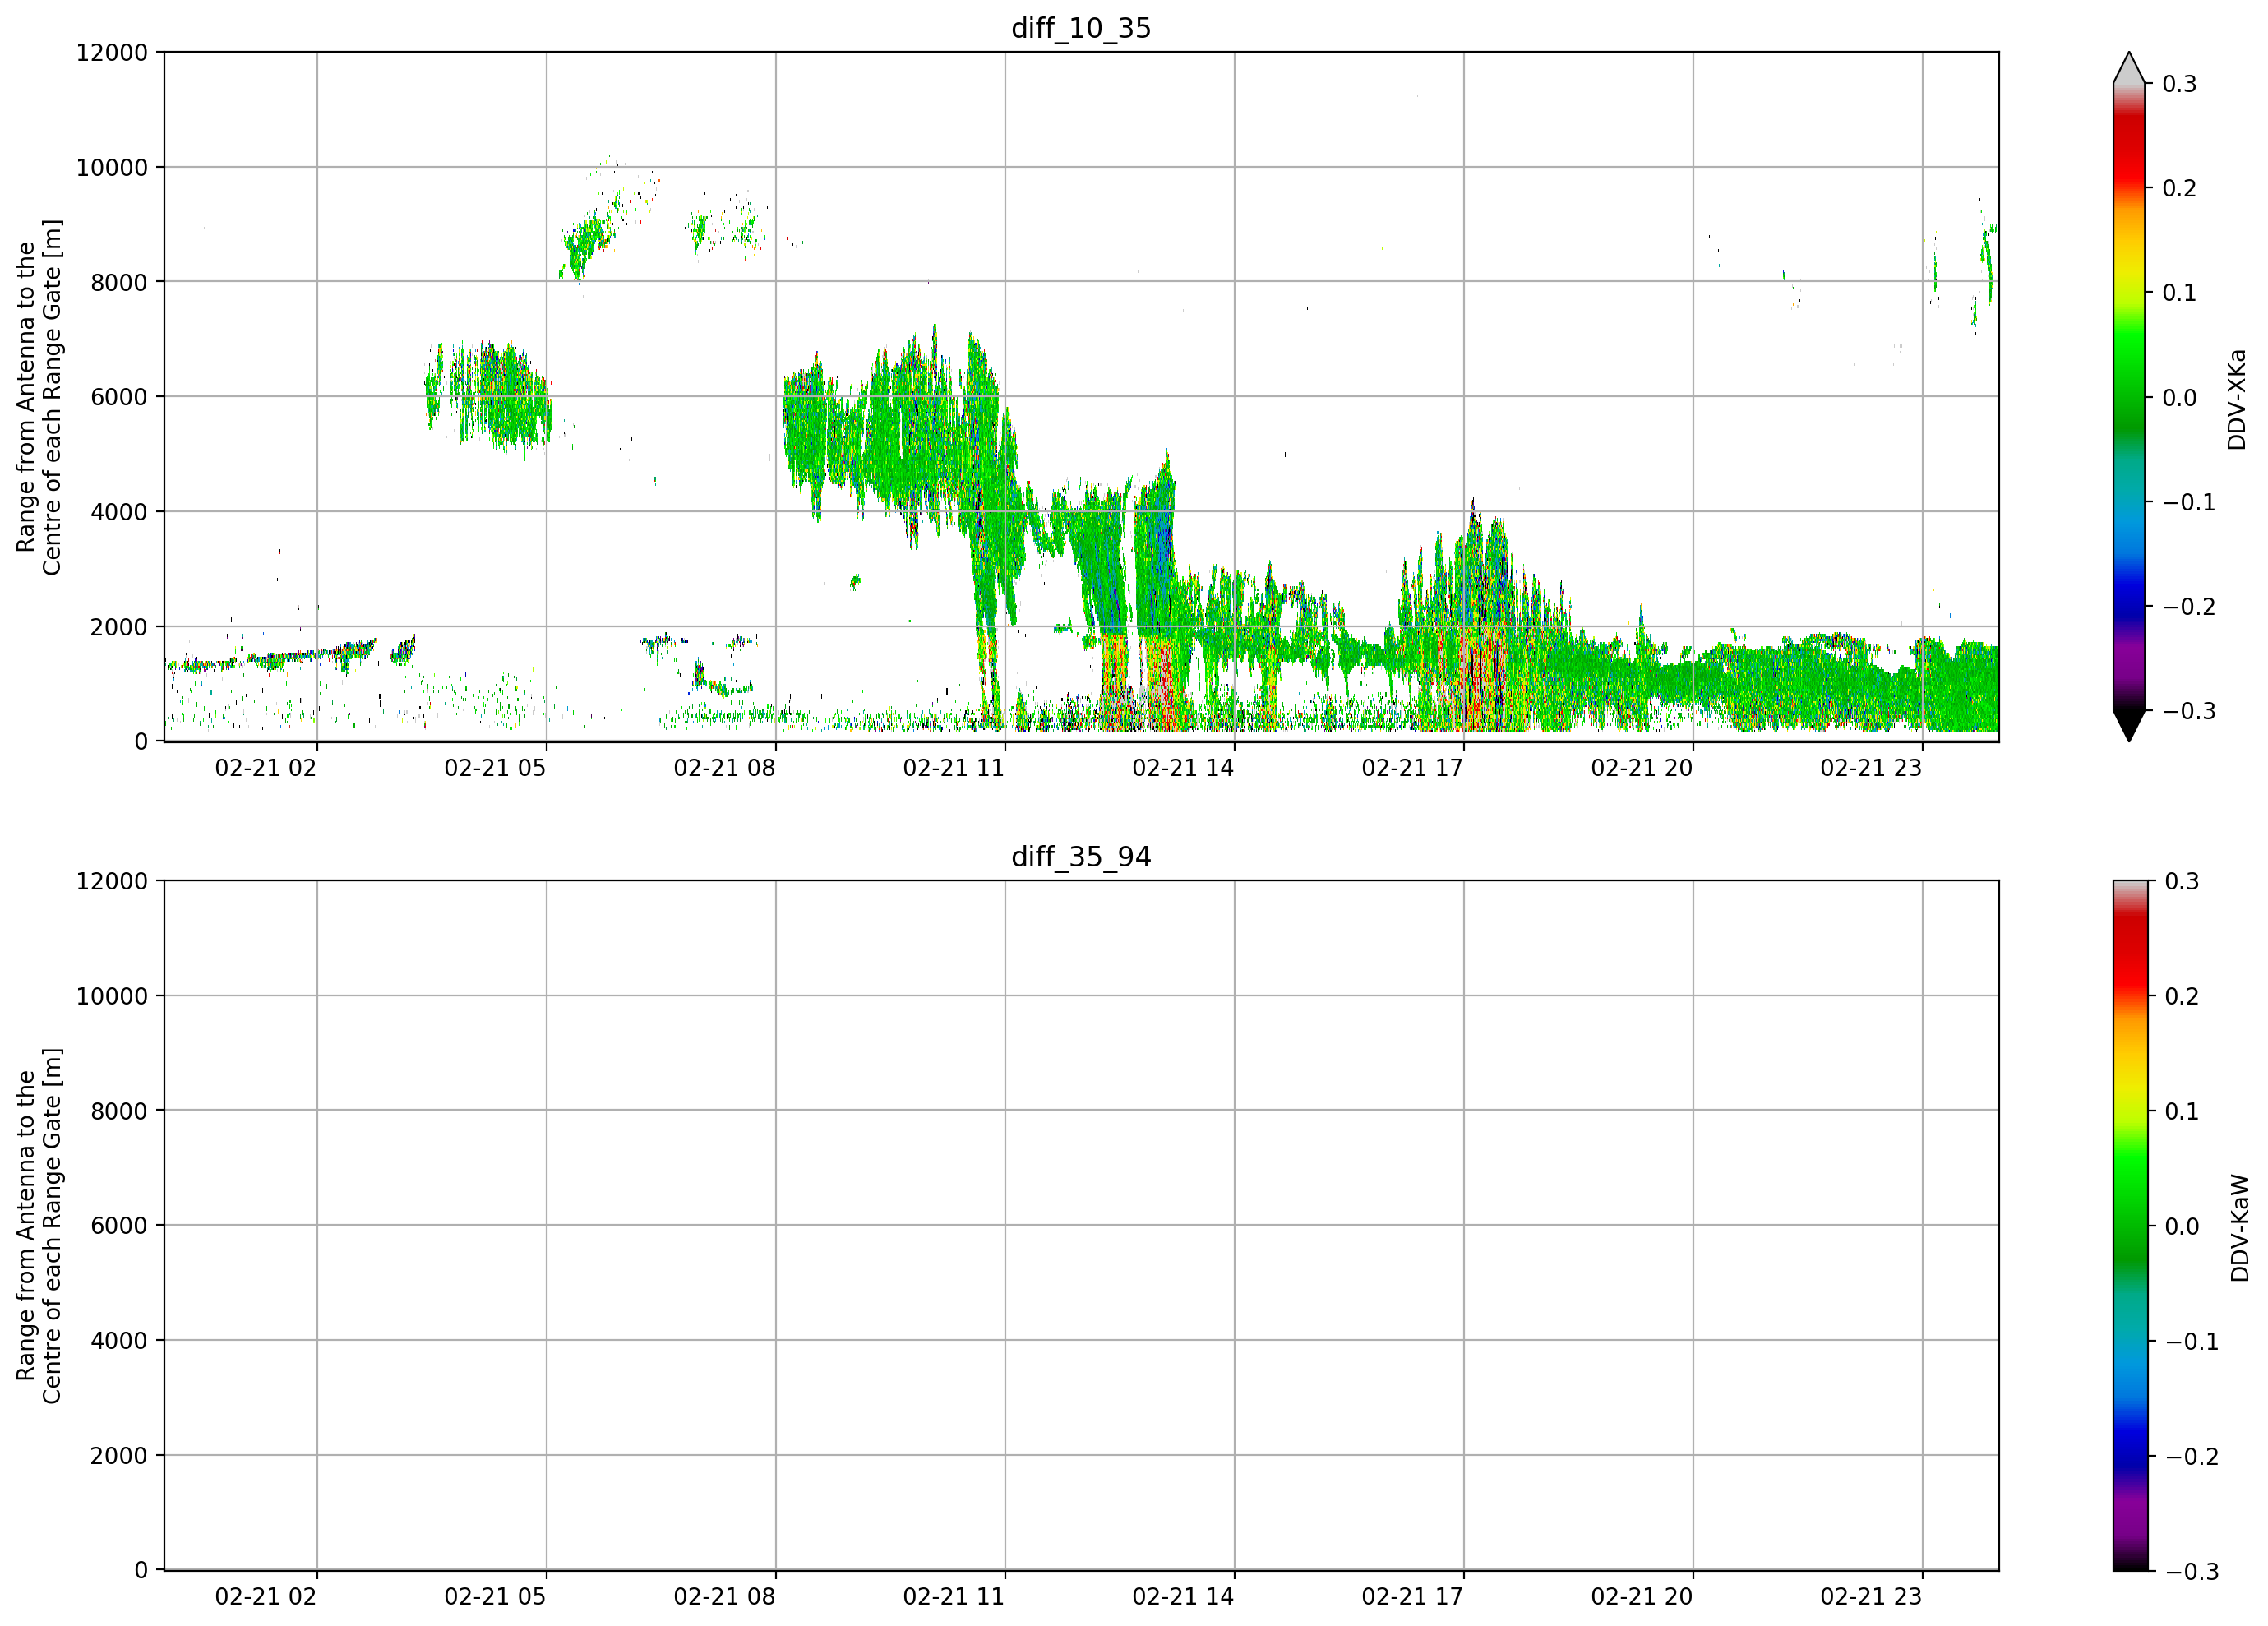
Task: Click the 4000 tick on diff_10_35 y-axis
Action: [119, 512]
